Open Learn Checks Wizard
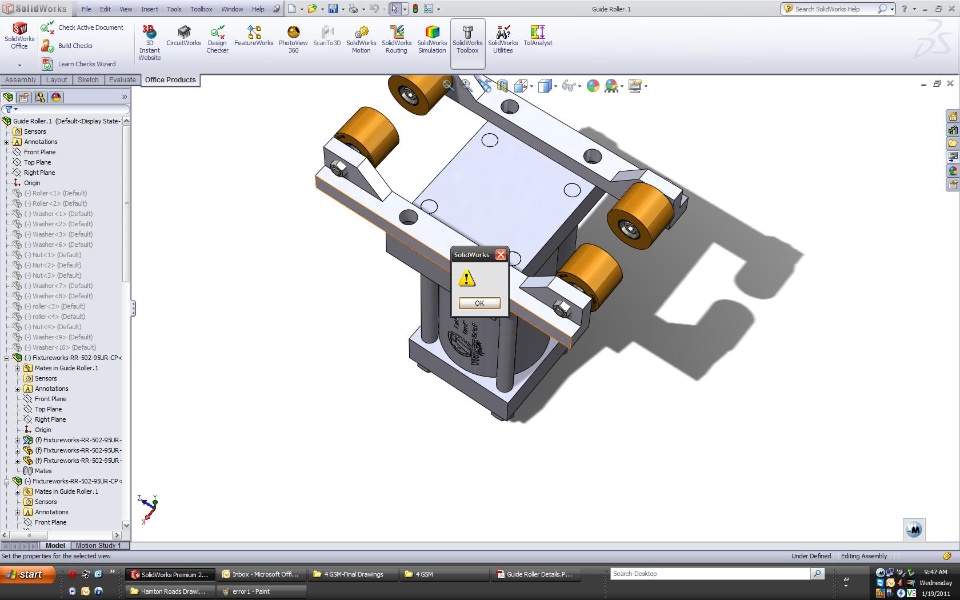The image size is (960, 600). [78, 64]
